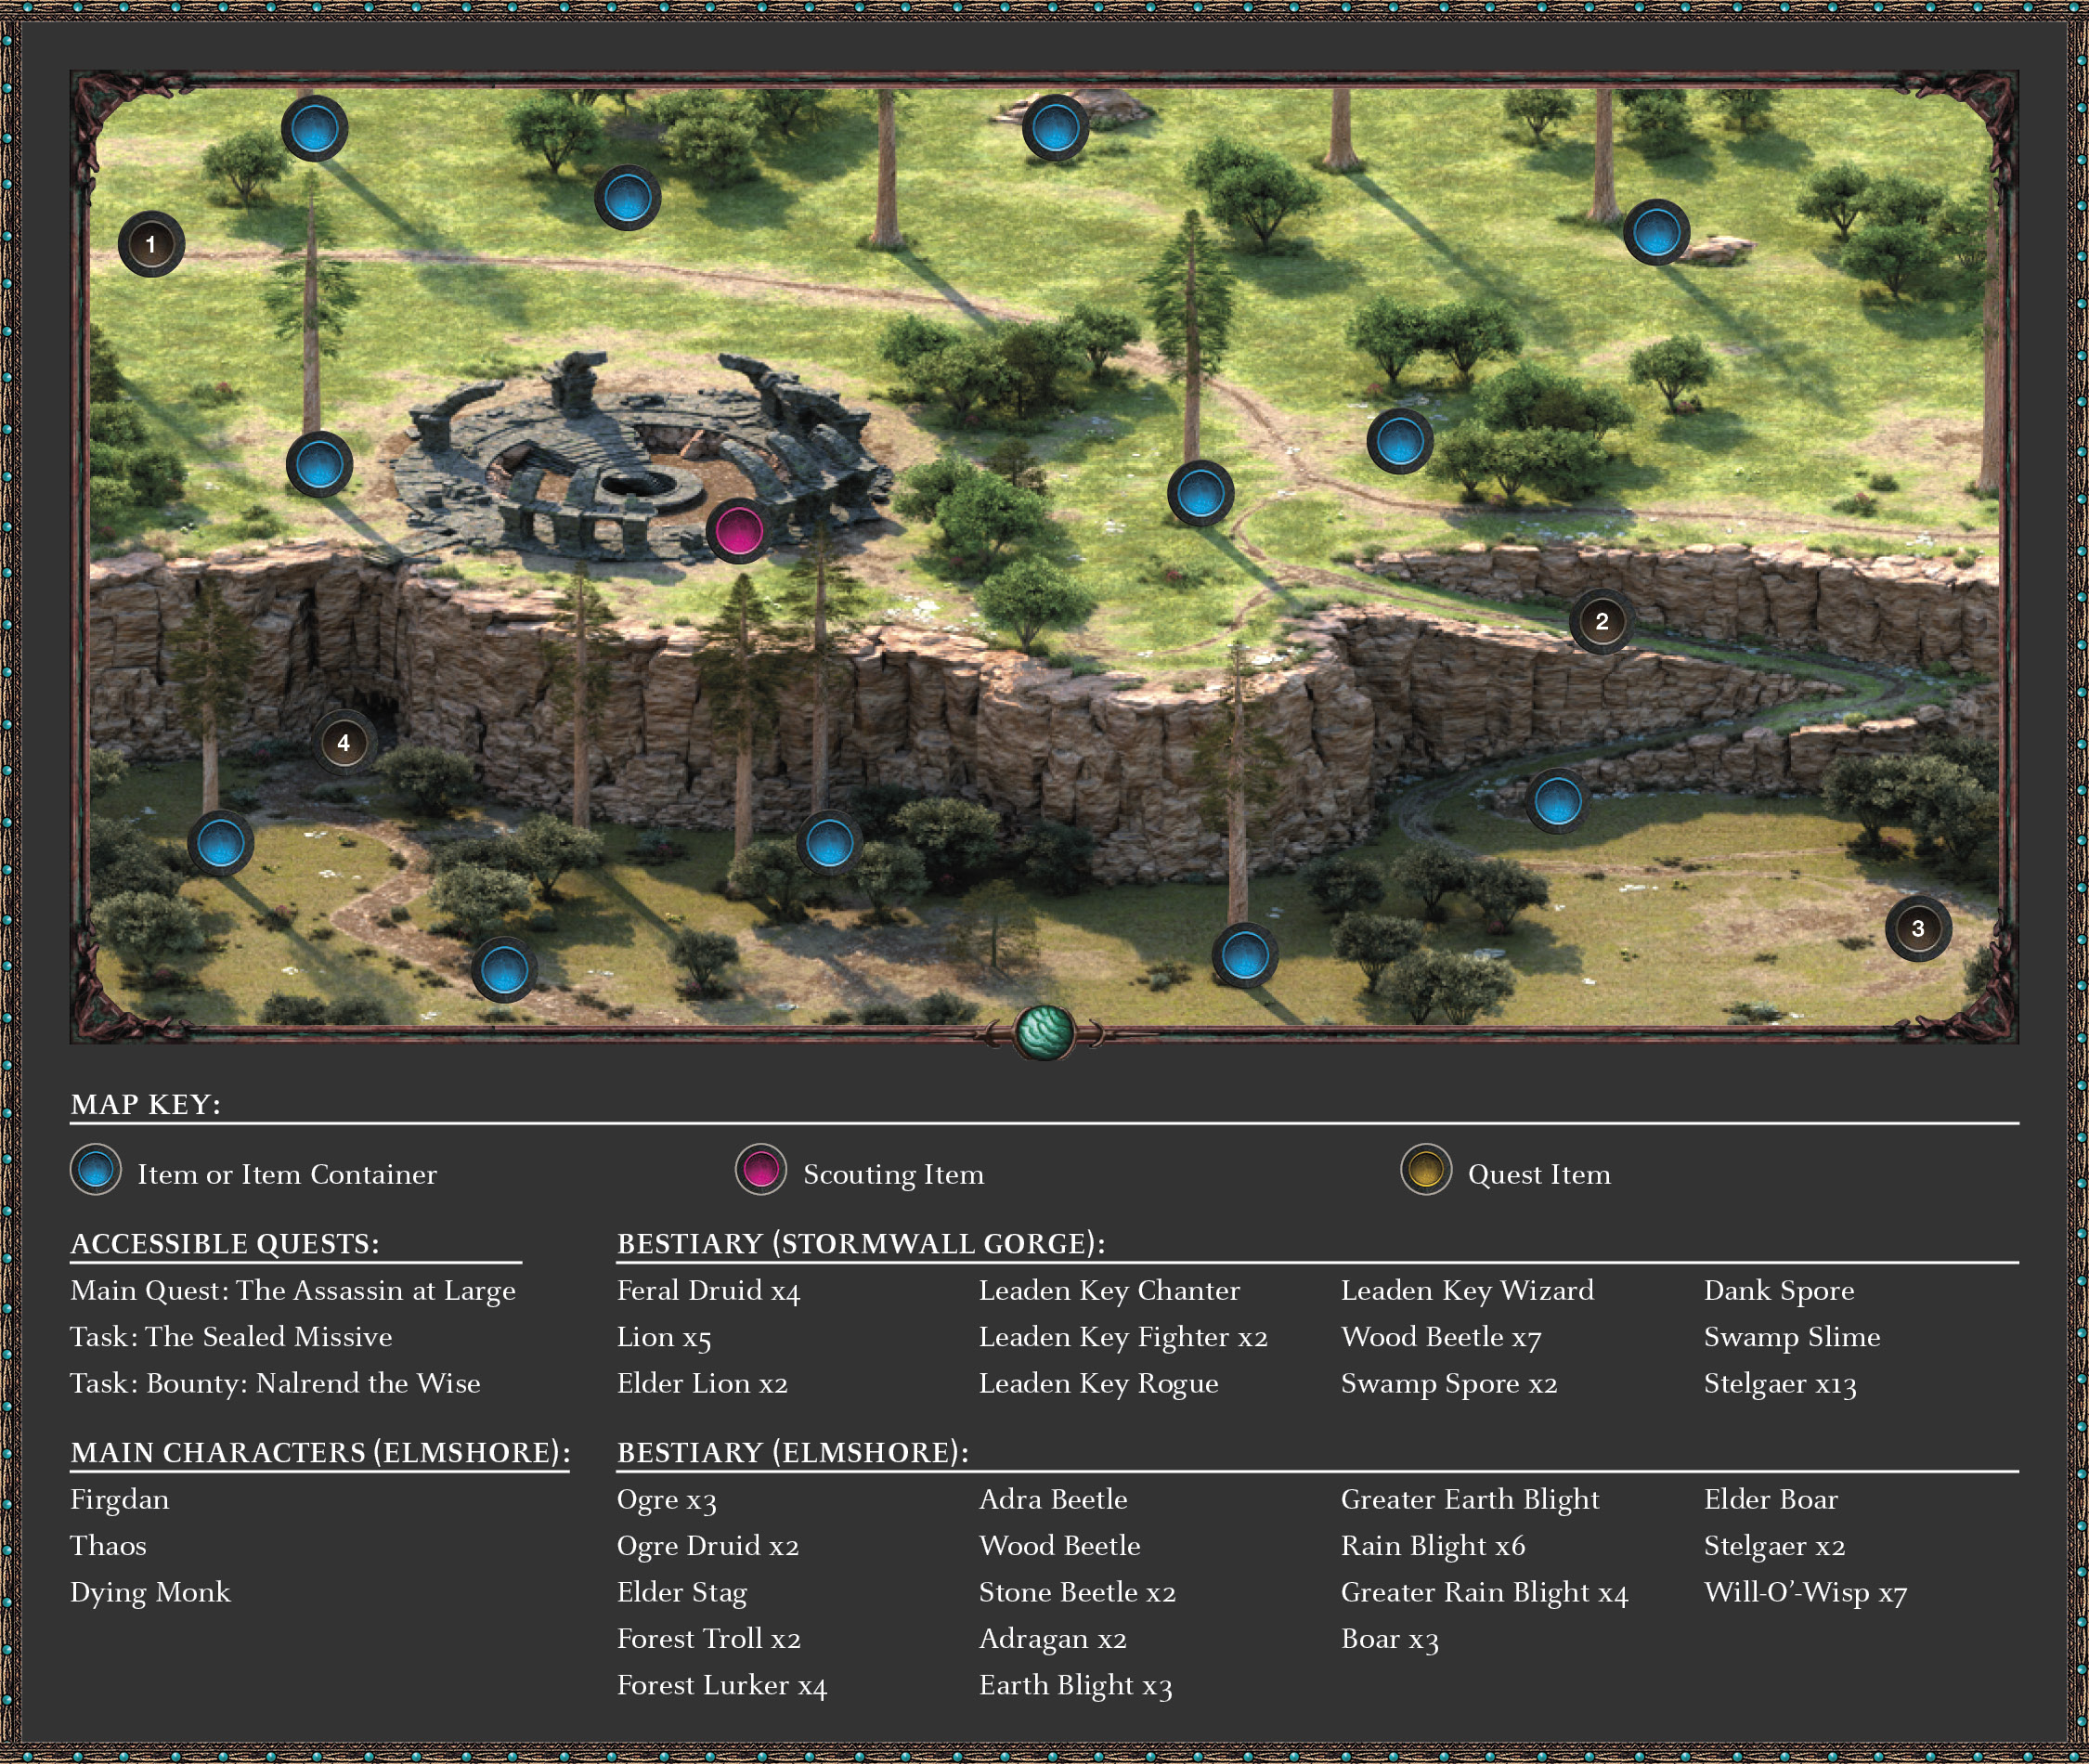Select the "Feral Druid x4" entry

click(x=708, y=1290)
